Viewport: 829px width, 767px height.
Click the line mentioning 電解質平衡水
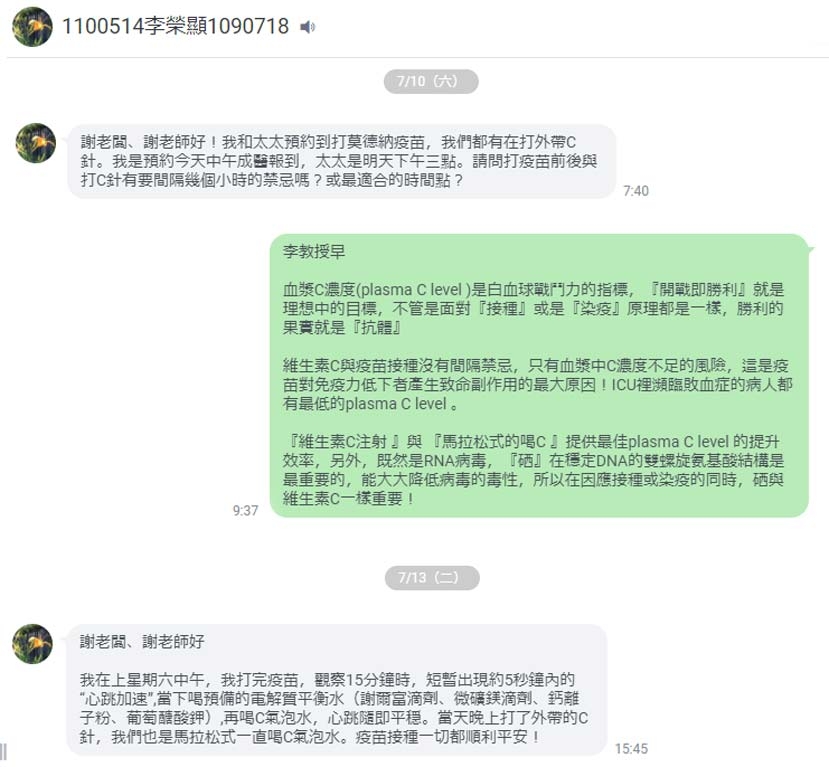pos(330,699)
